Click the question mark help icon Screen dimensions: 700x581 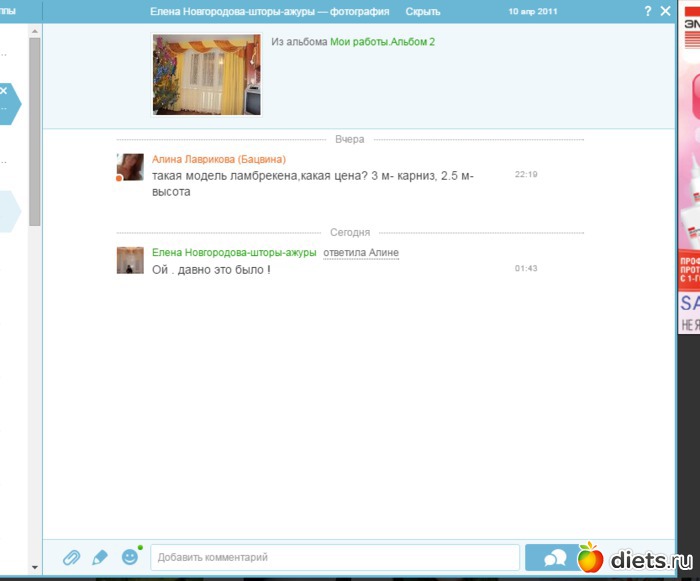pos(647,11)
